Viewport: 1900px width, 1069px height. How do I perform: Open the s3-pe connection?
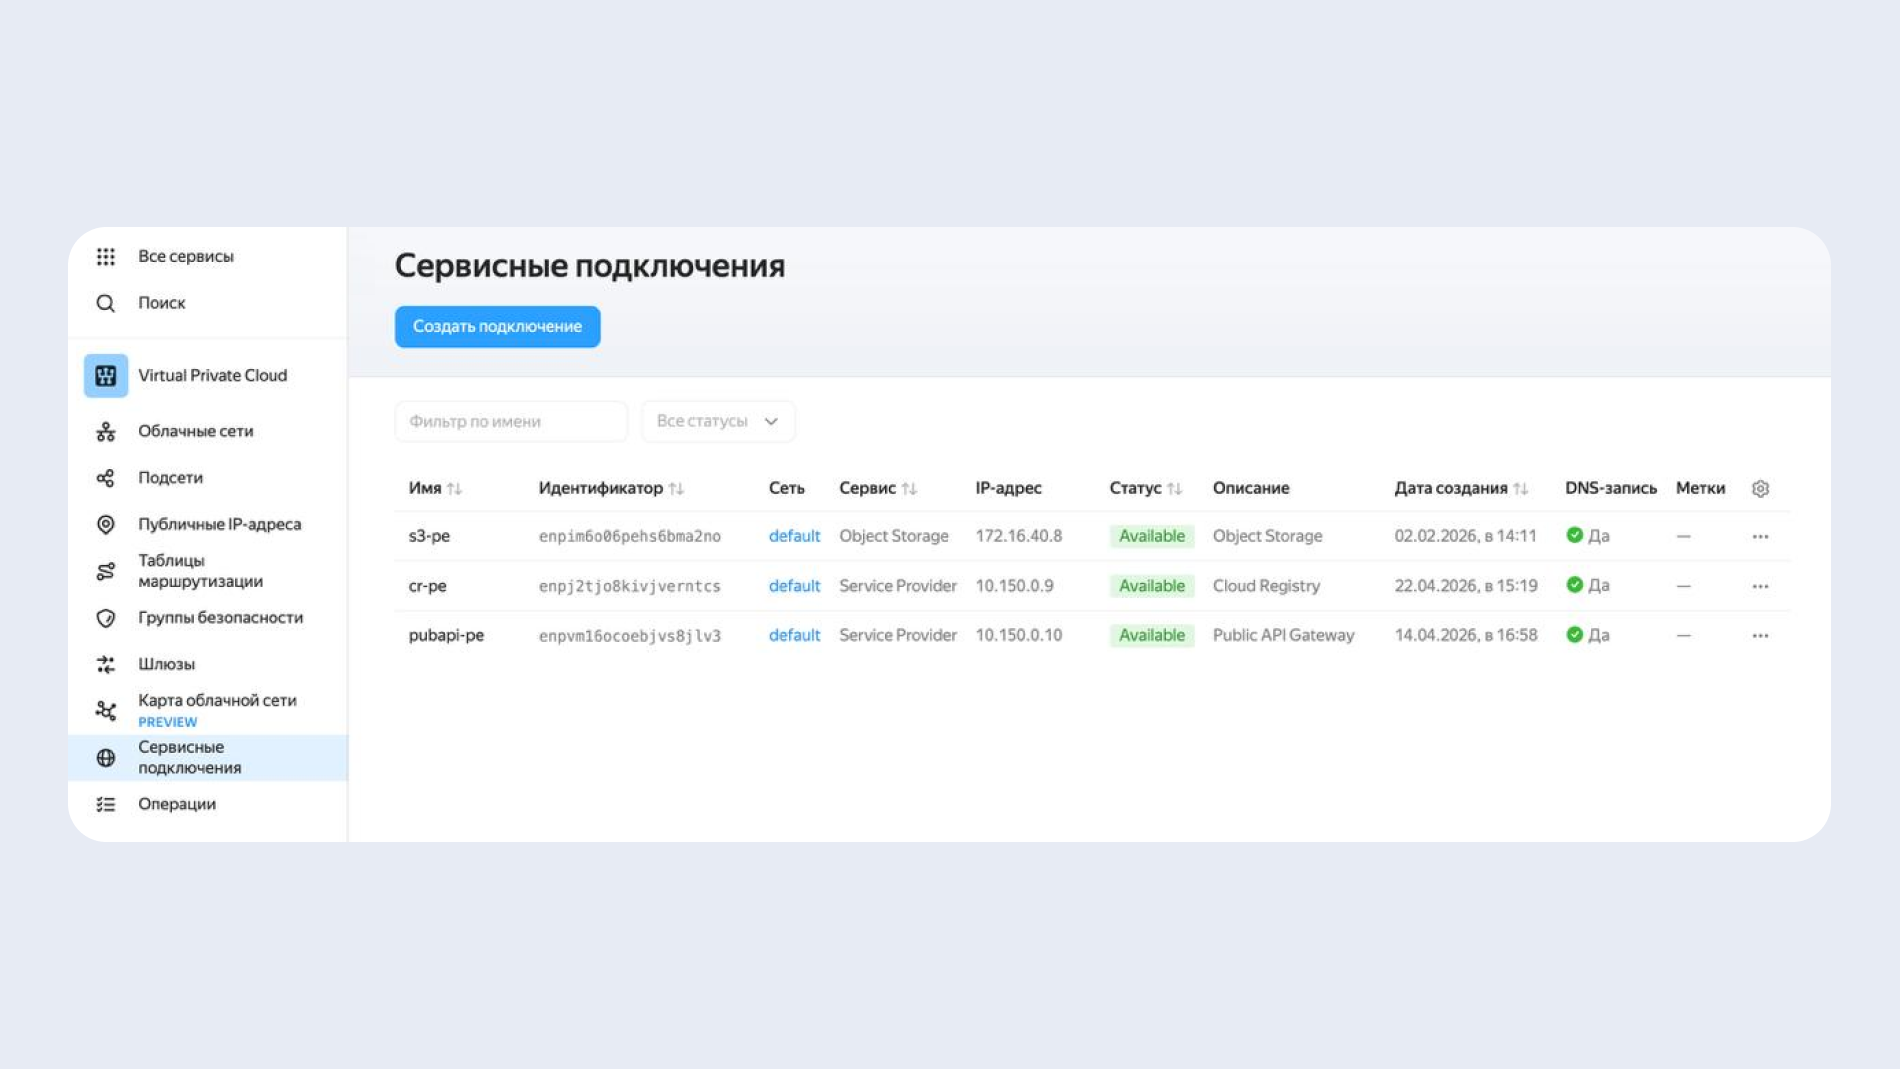pyautogui.click(x=430, y=537)
